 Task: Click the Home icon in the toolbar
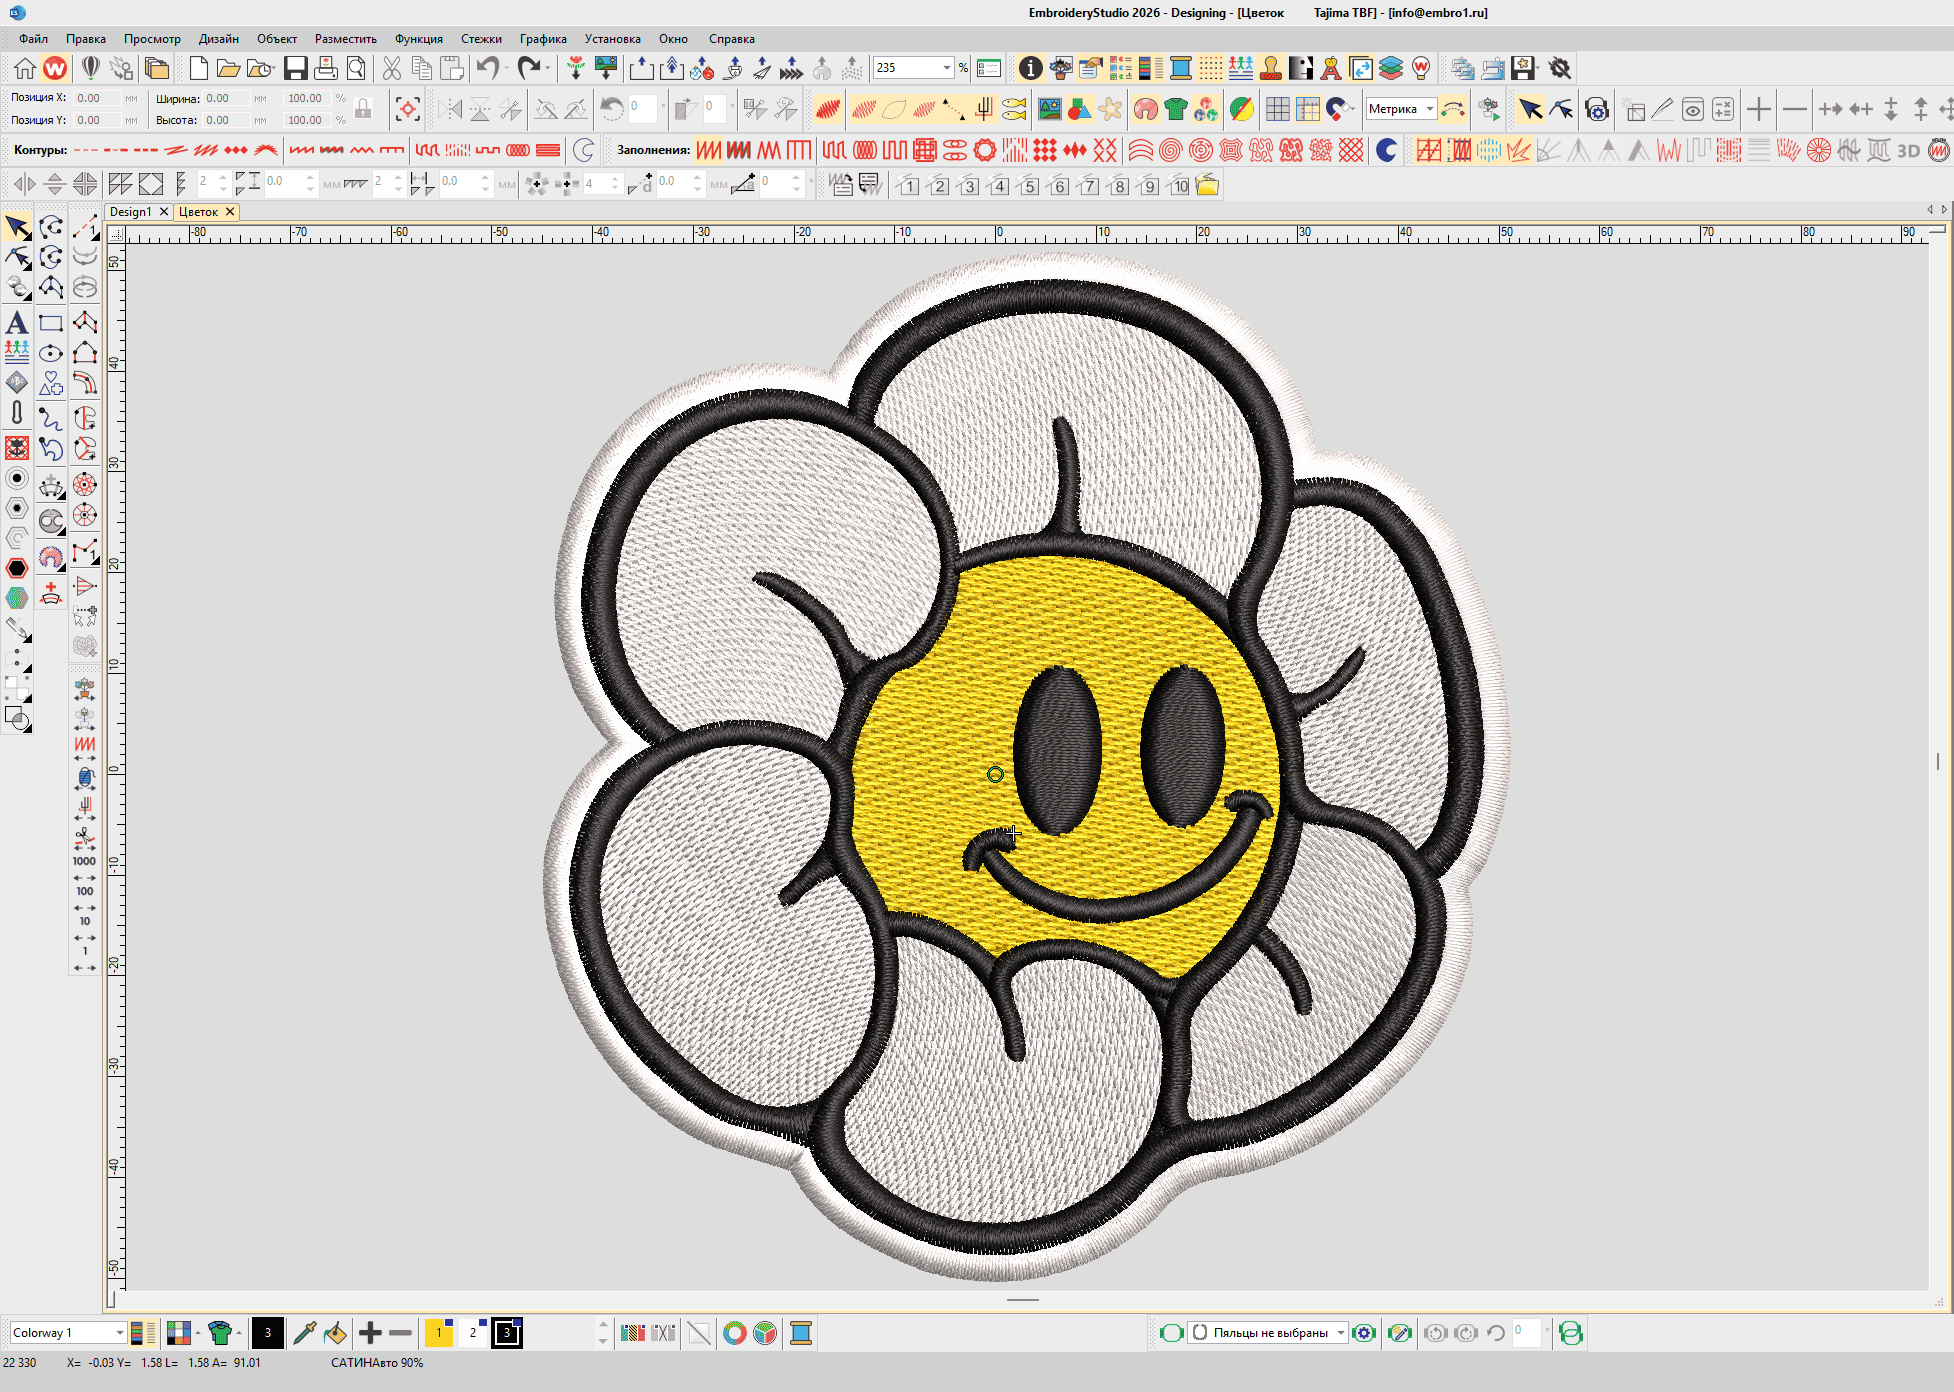coord(25,68)
